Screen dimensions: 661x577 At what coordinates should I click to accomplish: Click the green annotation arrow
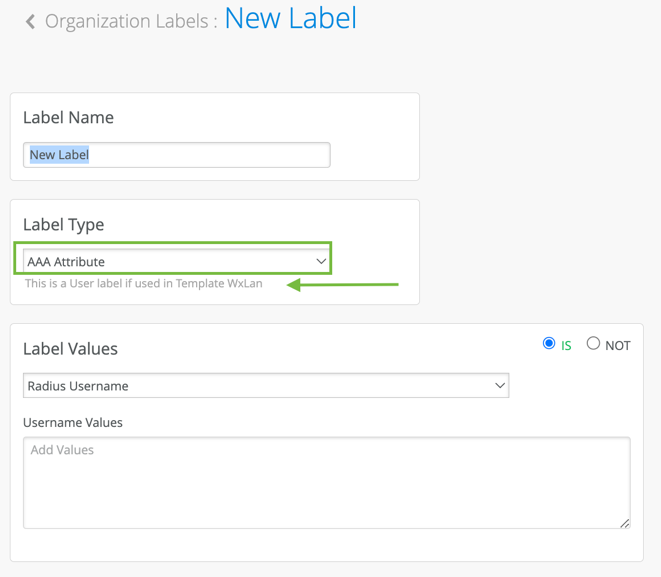click(x=343, y=285)
